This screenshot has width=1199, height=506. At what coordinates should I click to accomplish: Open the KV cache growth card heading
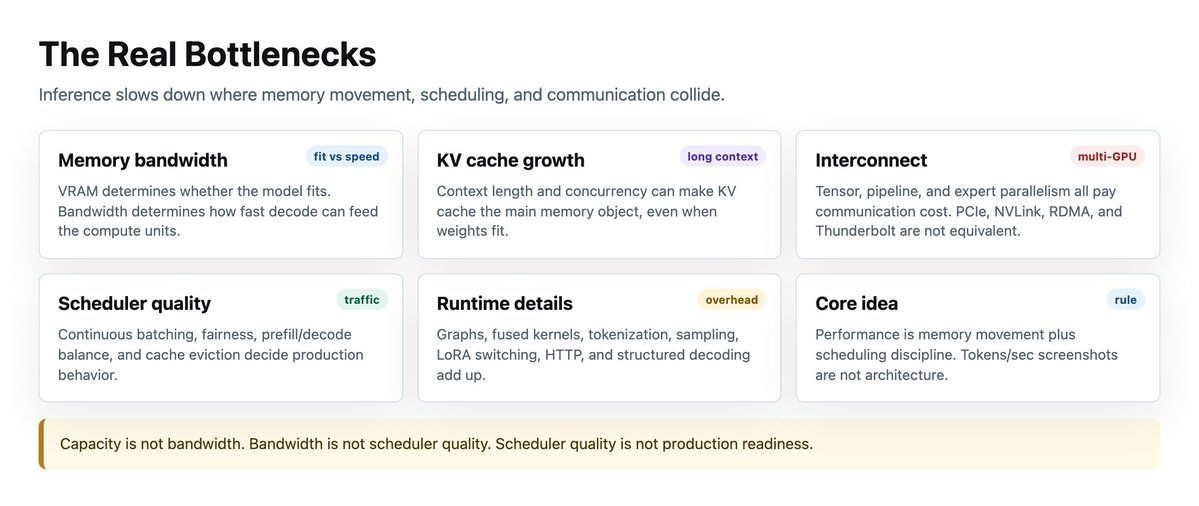tap(511, 161)
